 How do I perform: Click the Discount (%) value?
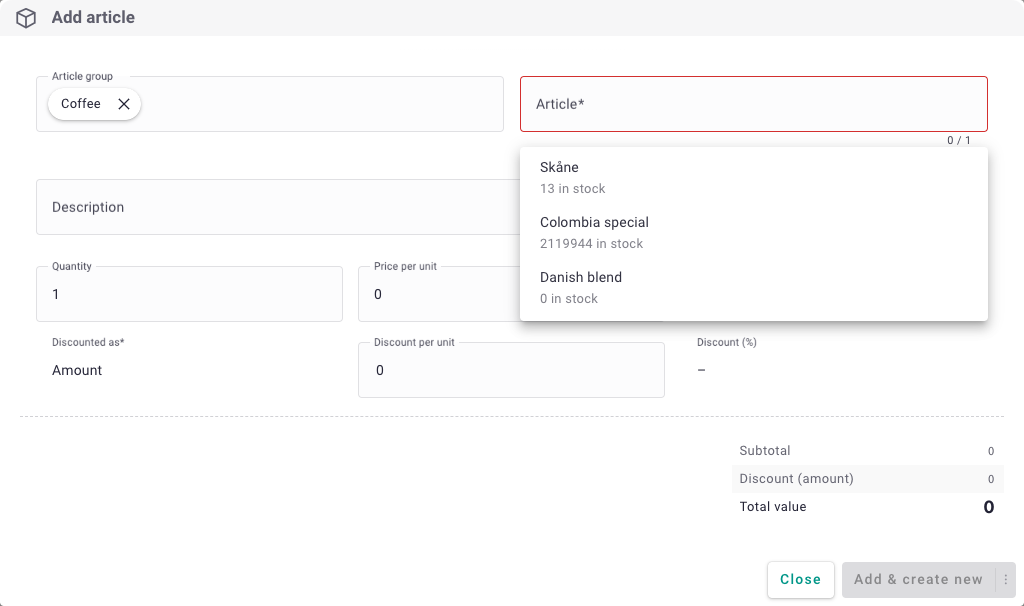click(701, 370)
